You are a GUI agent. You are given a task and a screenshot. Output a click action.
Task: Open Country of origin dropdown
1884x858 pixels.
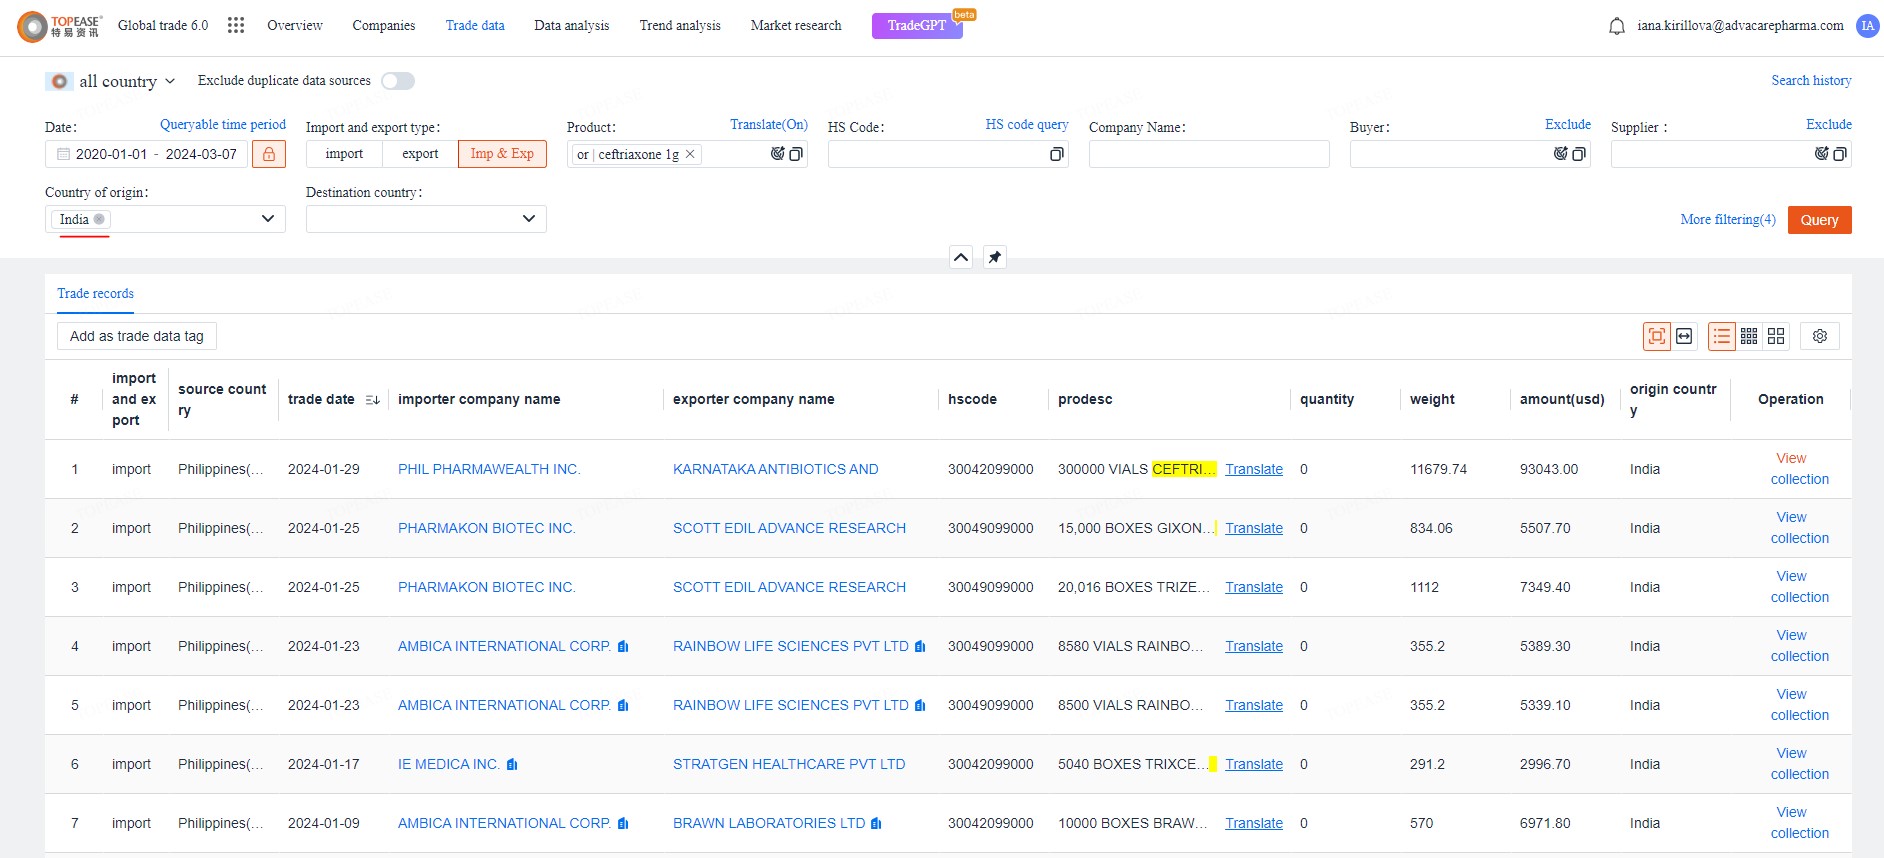tap(165, 219)
